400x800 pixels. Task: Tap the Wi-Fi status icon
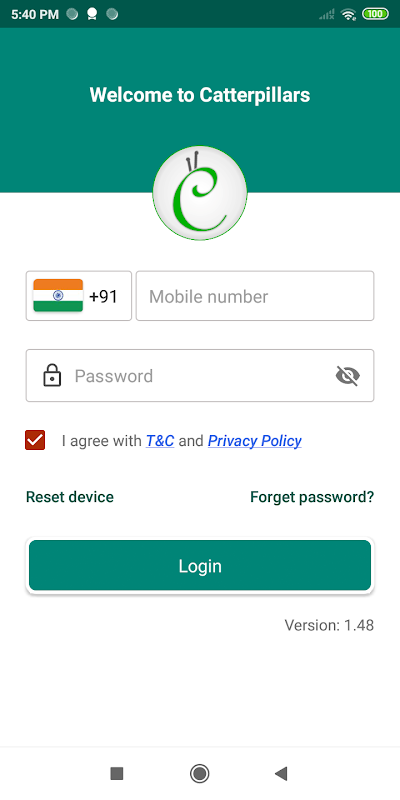pos(348,14)
